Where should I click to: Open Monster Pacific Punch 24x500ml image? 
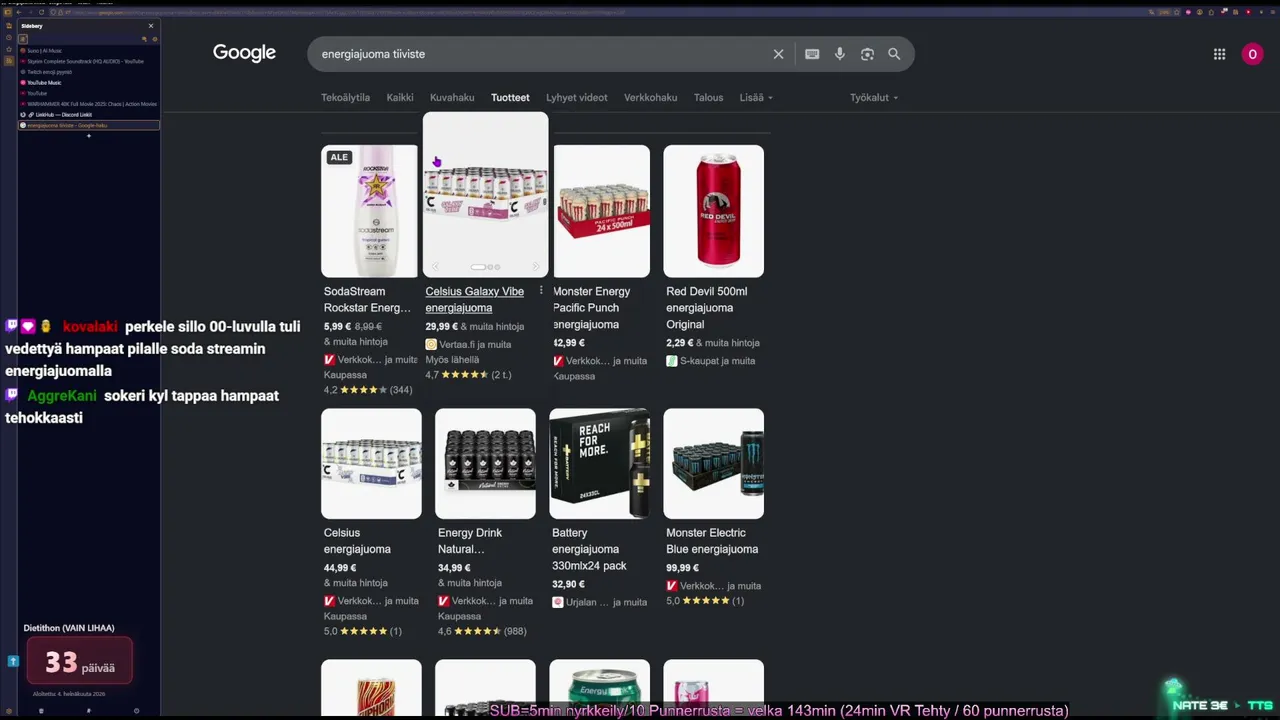602,211
